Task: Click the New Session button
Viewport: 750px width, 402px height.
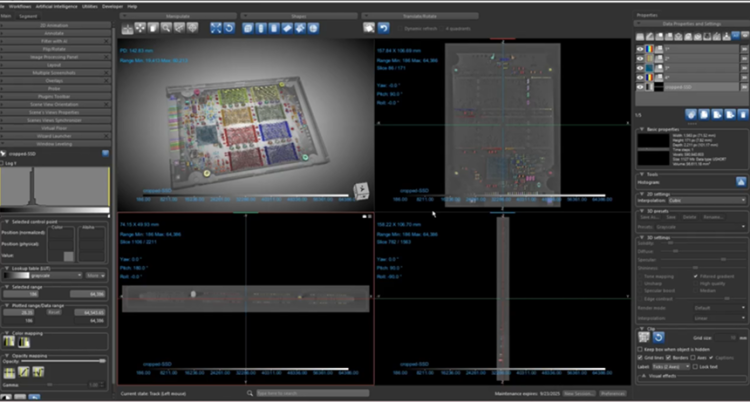Action: (579, 393)
